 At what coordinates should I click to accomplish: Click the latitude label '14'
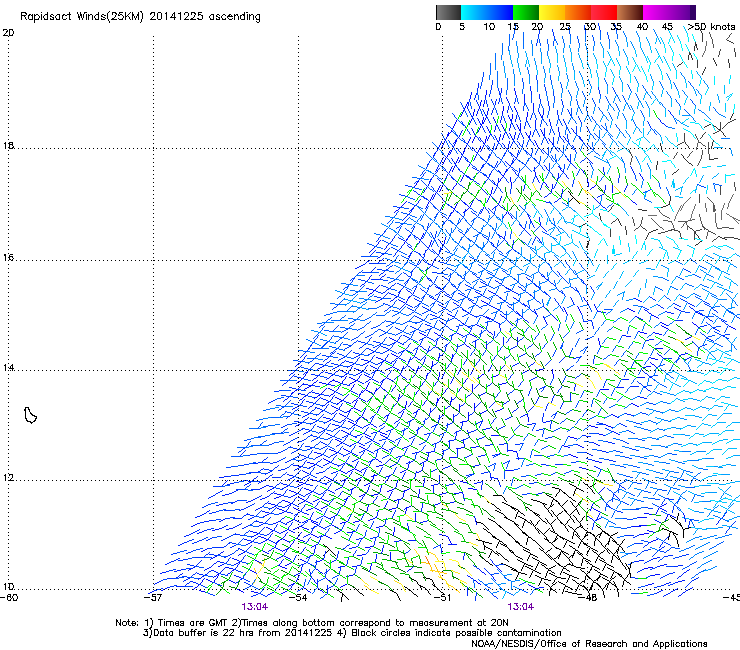coord(8,367)
